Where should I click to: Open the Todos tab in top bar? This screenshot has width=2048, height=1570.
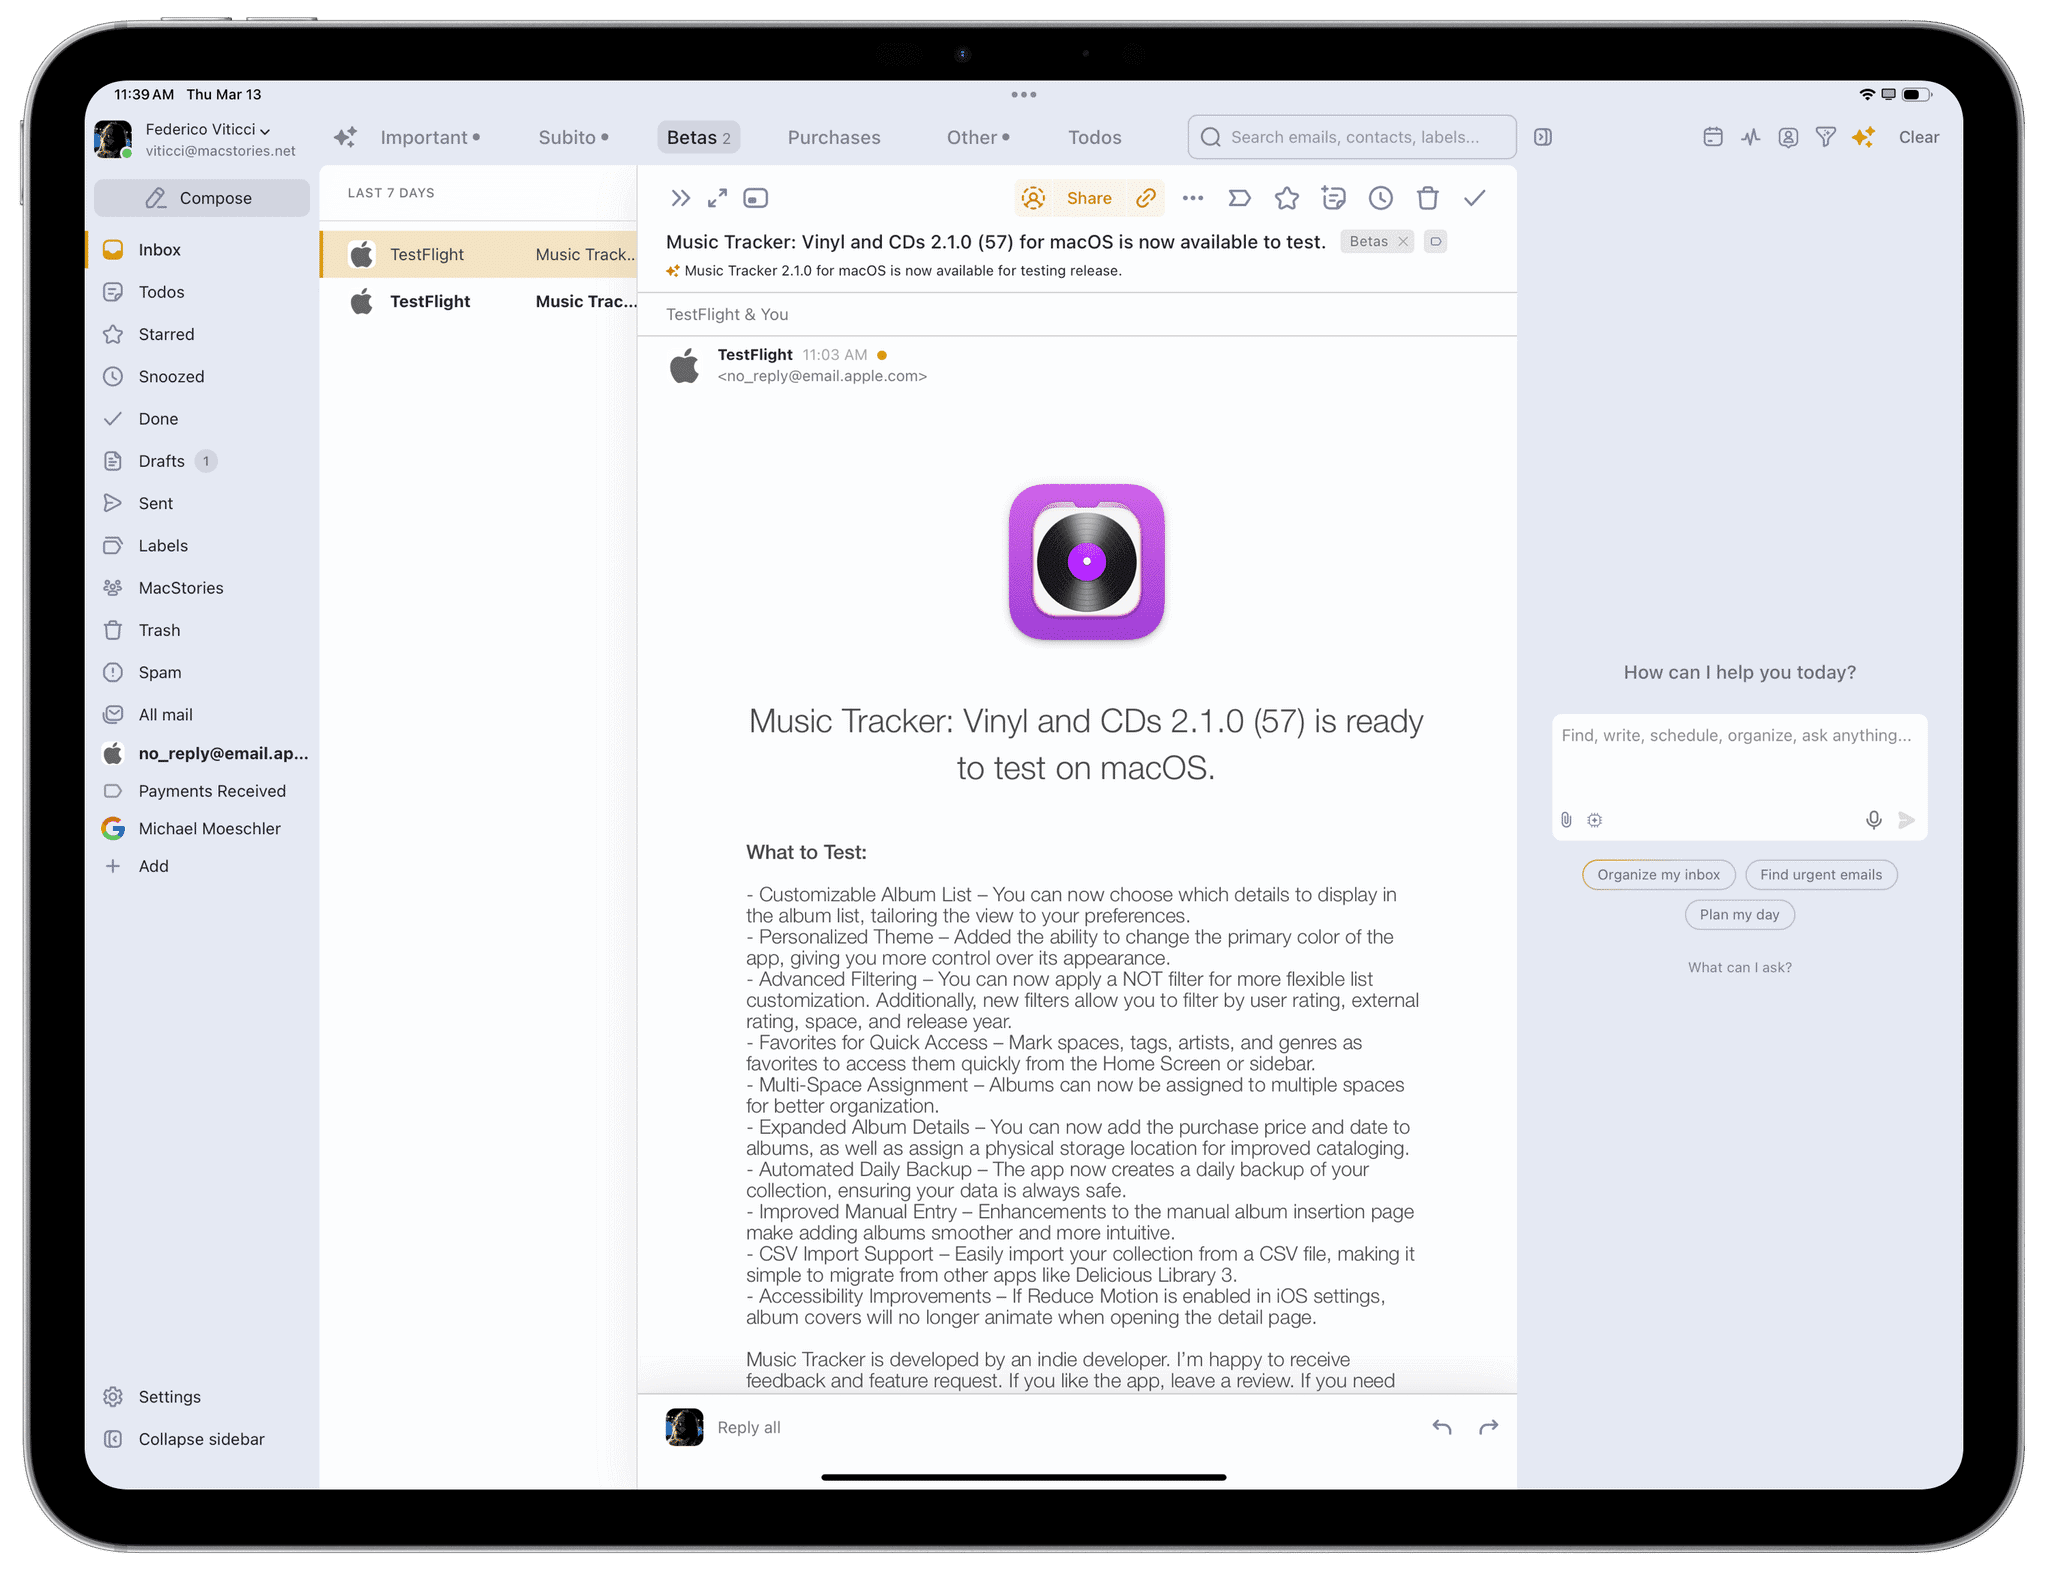[x=1095, y=138]
